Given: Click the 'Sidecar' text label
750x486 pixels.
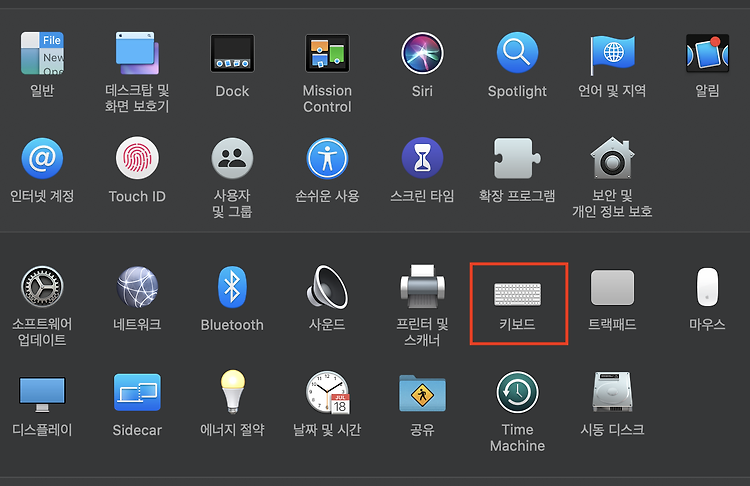Looking at the screenshot, I should (x=137, y=430).
